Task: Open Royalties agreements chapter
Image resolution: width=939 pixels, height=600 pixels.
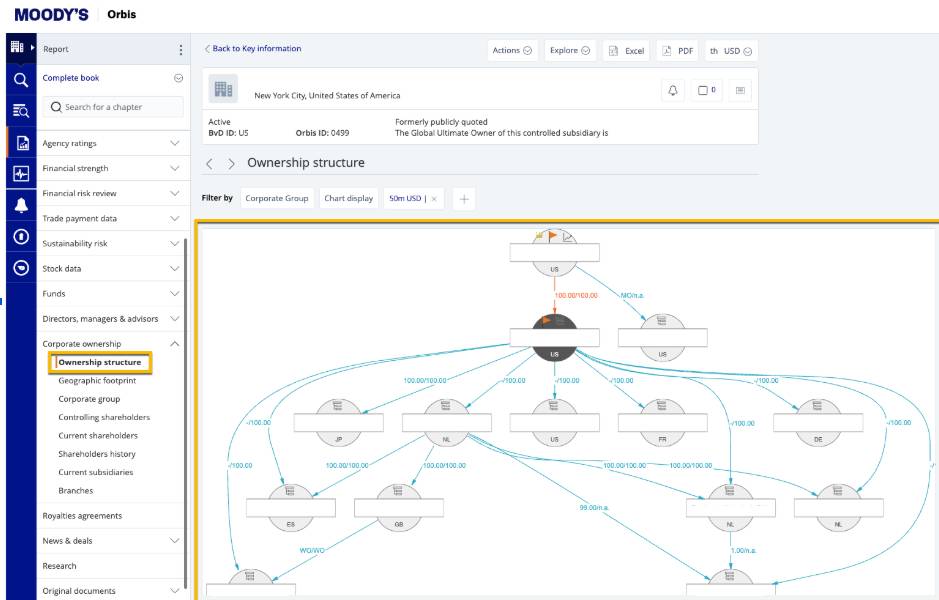Action: tap(82, 516)
